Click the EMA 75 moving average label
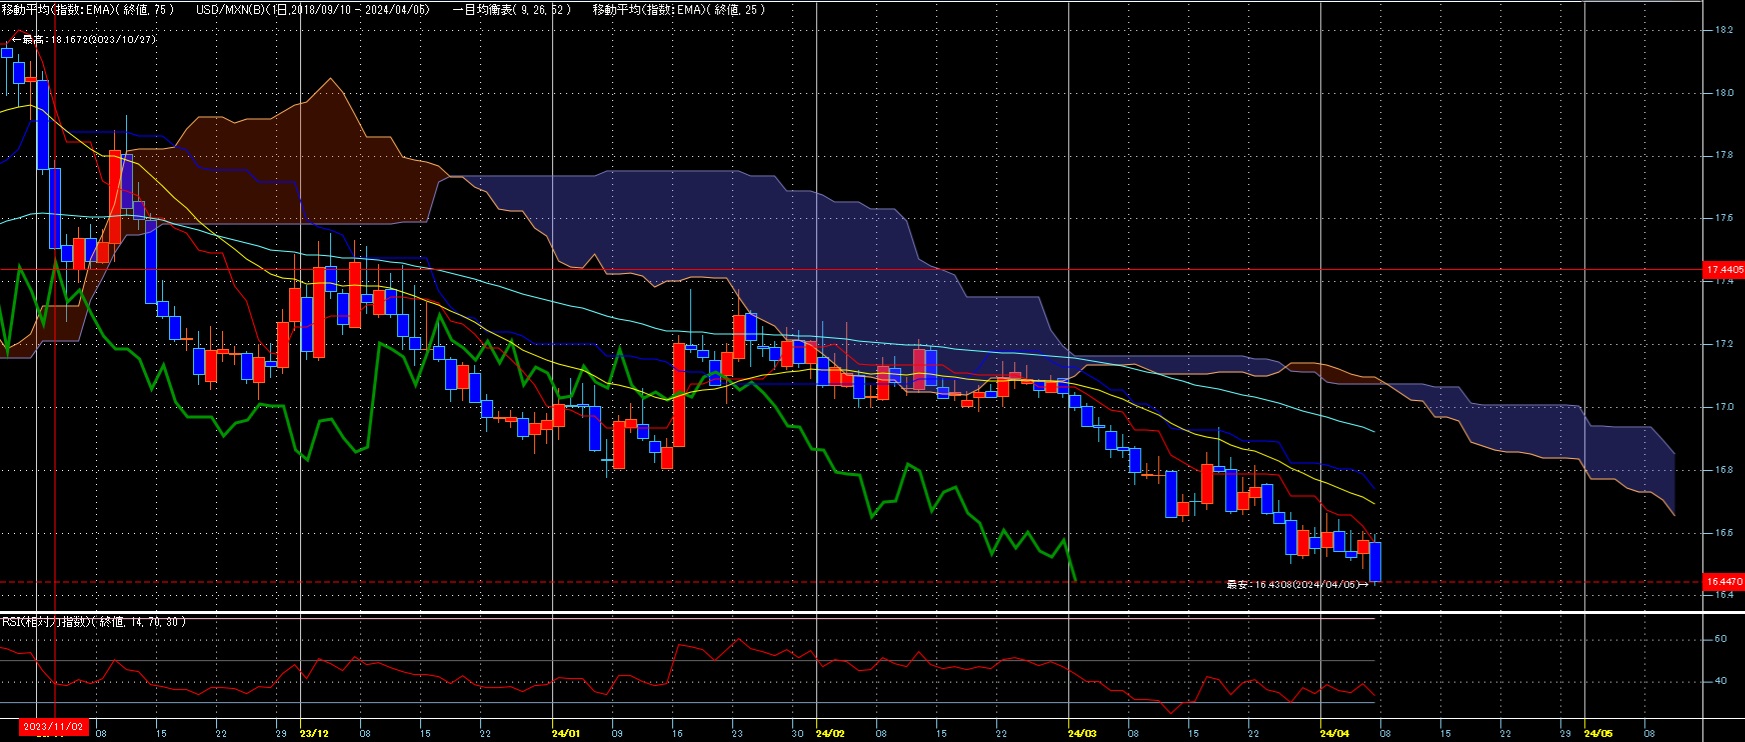Viewport: 1745px width, 742px height. point(88,9)
